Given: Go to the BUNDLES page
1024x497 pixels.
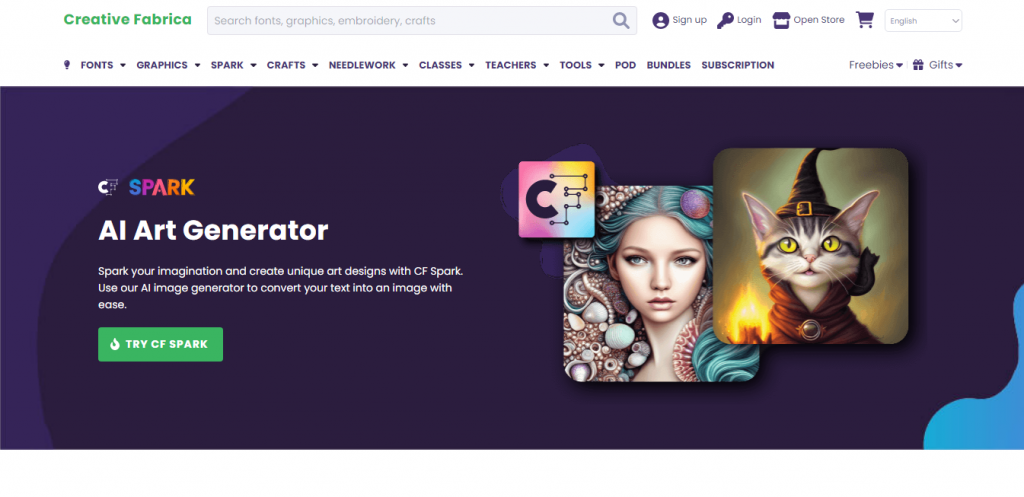Looking at the screenshot, I should [669, 65].
